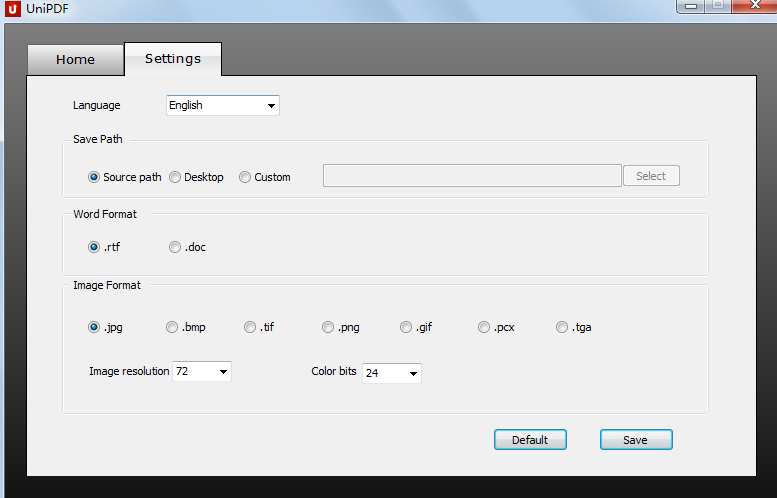Open the Settings tab
Screen dimensions: 777x498
(x=173, y=58)
